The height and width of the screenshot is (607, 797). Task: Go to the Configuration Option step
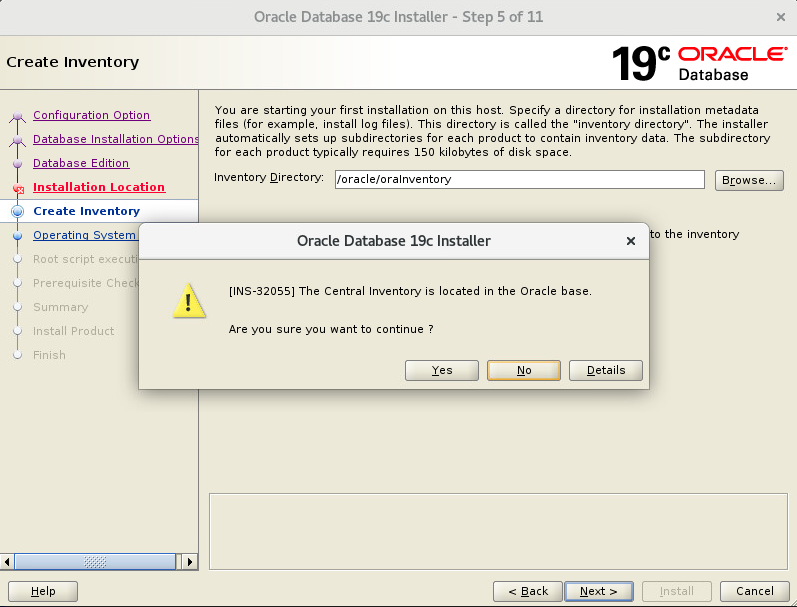[x=91, y=115]
